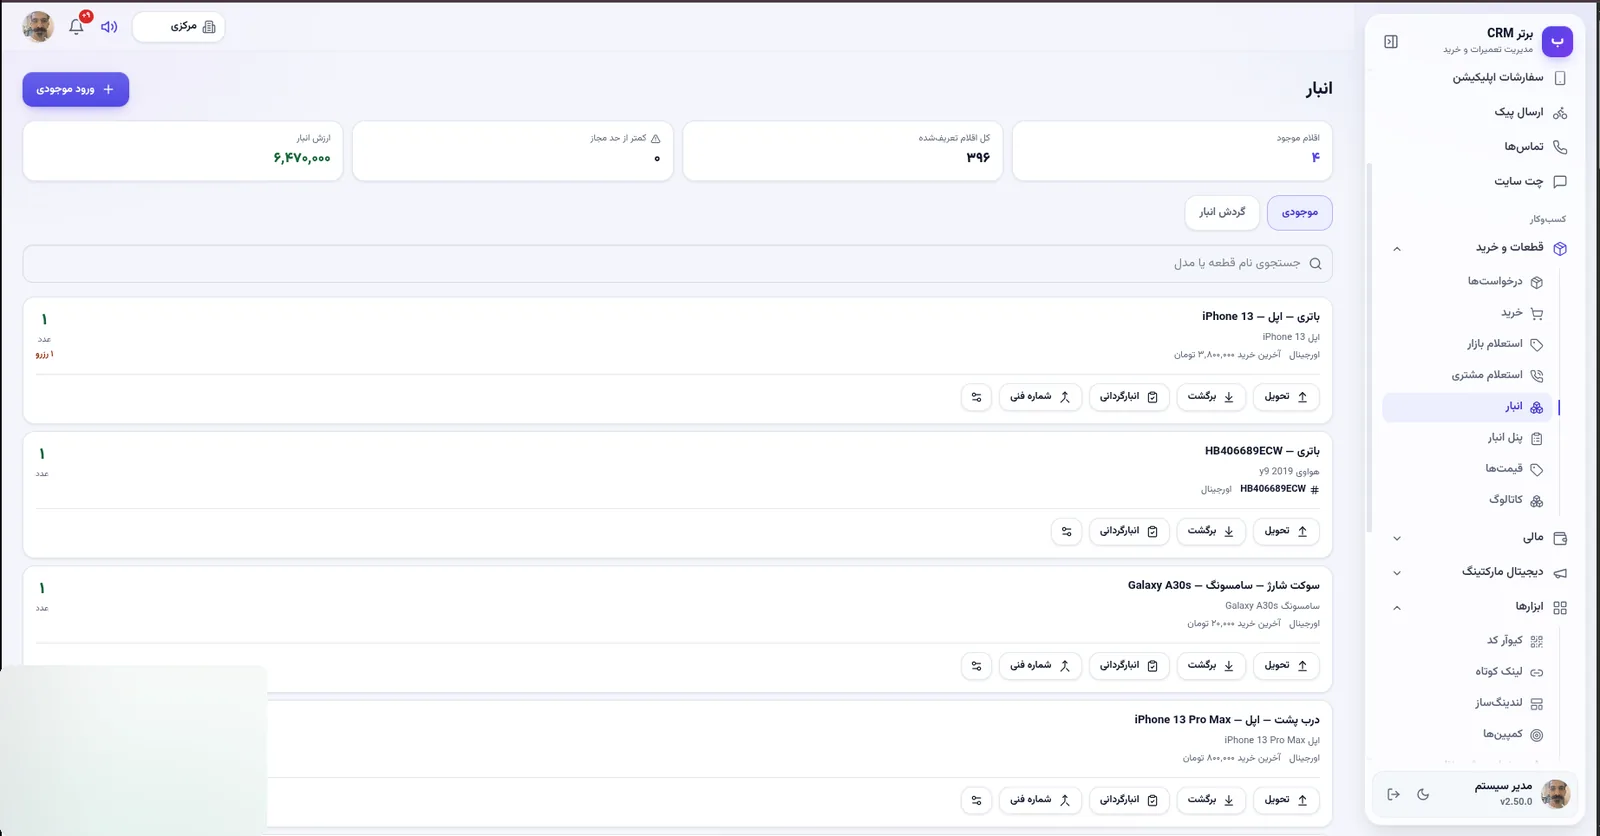The image size is (1600, 836).
Task: Expand the مالی section chevron
Action: (x=1397, y=538)
